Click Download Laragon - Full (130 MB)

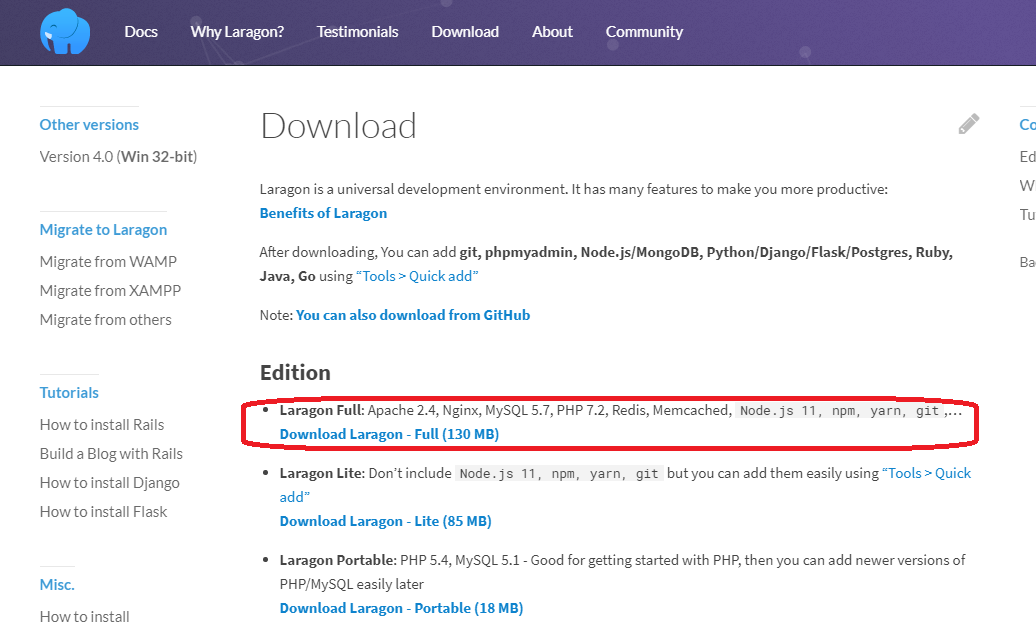click(389, 434)
